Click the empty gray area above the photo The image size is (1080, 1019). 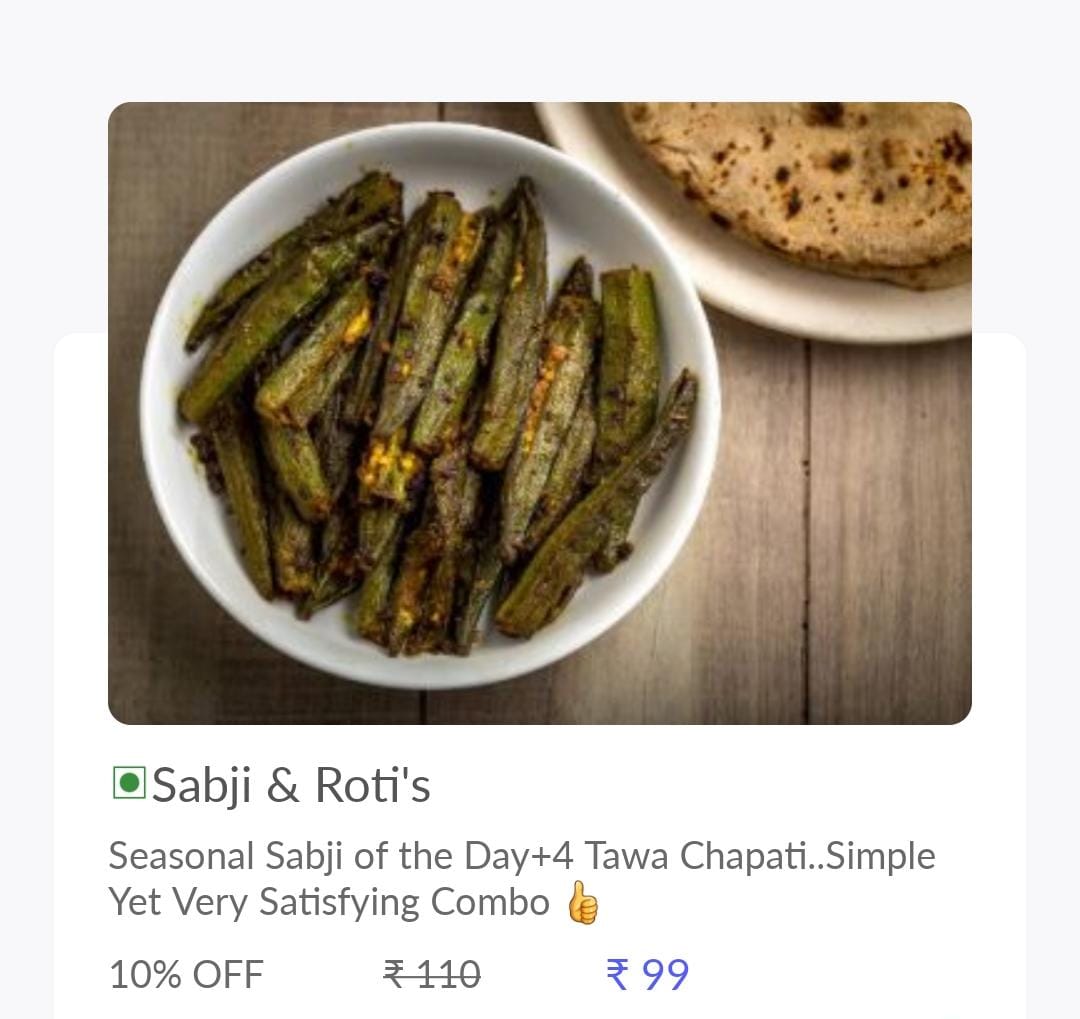click(540, 50)
